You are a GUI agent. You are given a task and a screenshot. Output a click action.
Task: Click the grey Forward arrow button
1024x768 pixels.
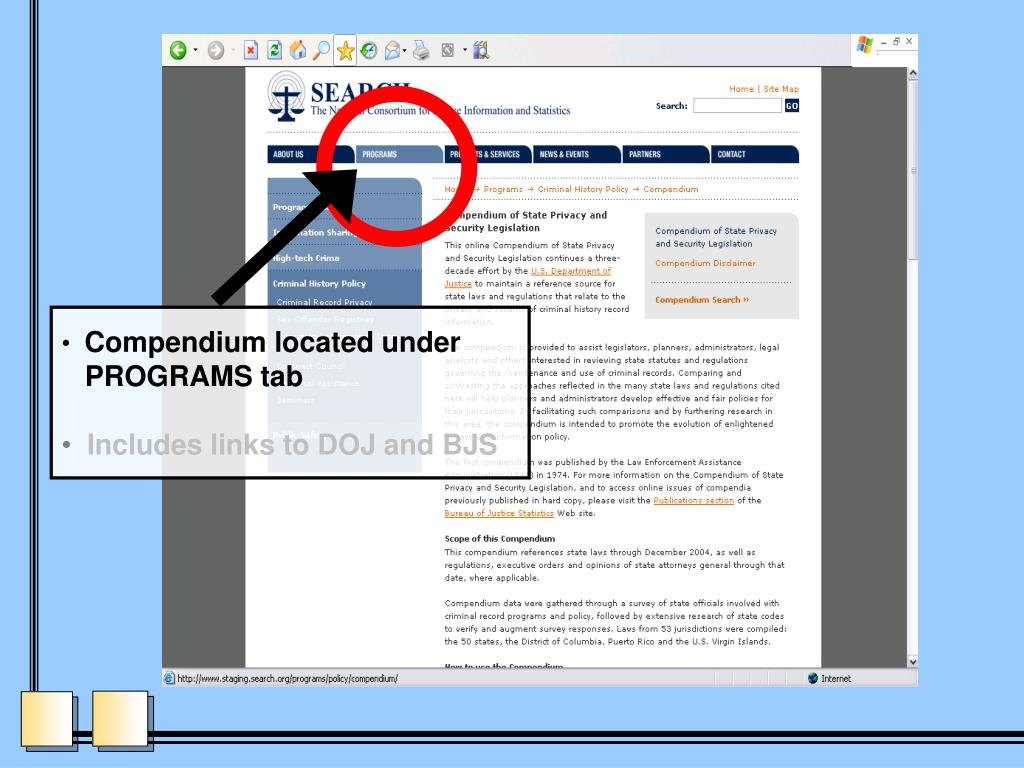tap(216, 50)
